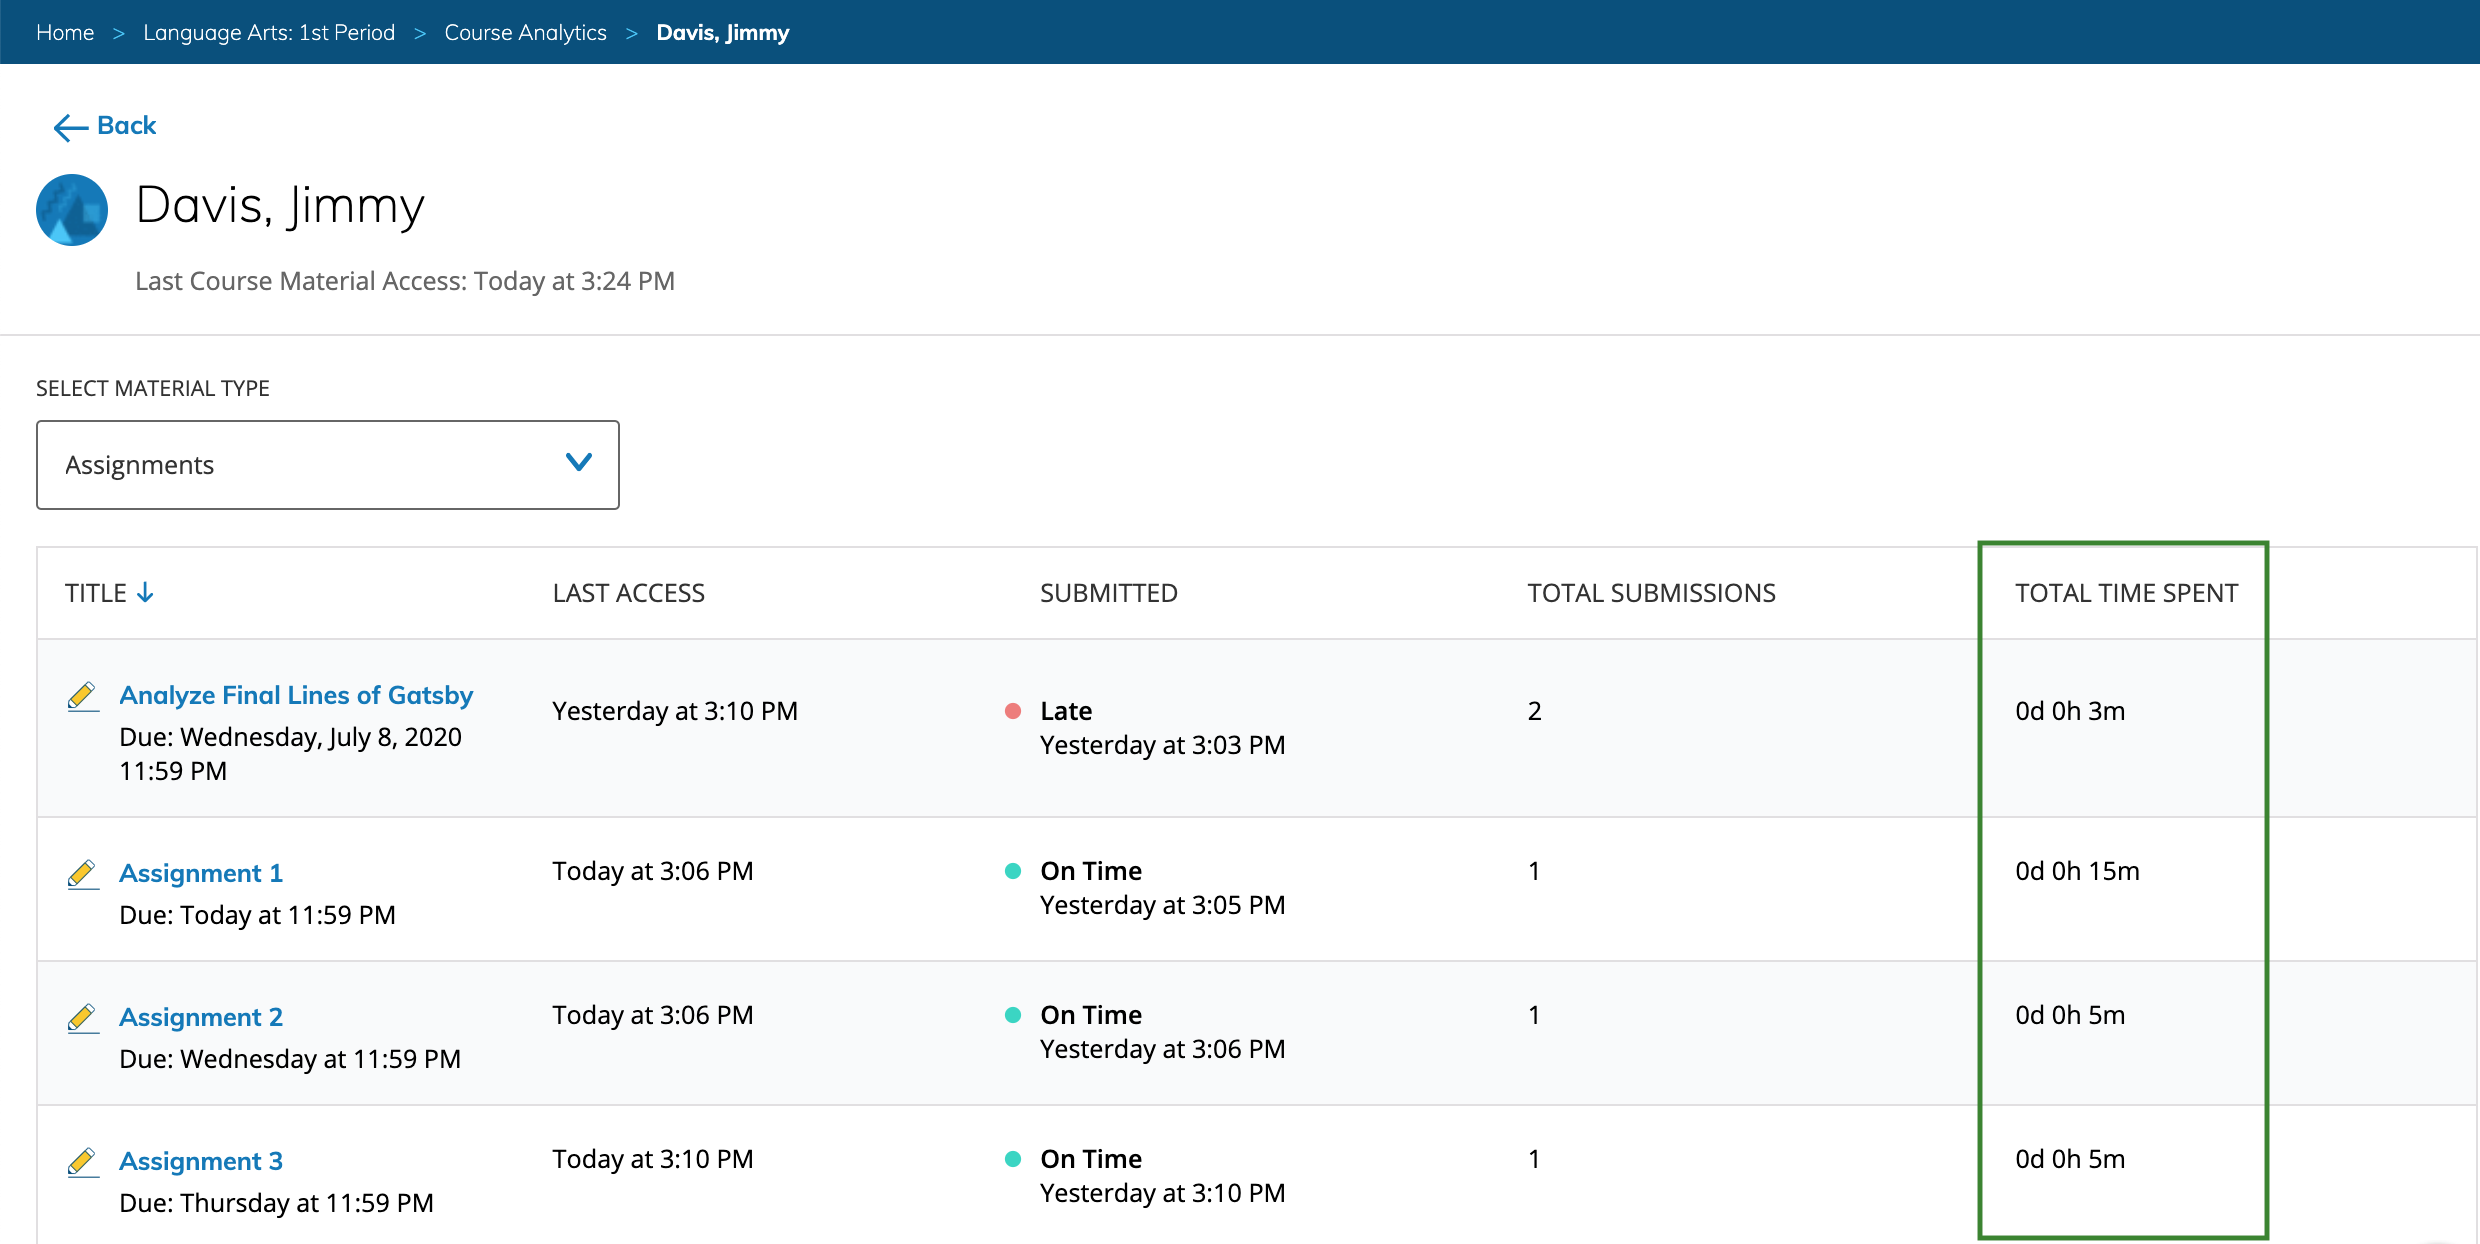Open the Assignment 3 link
2480x1244 pixels.
pyautogui.click(x=201, y=1161)
